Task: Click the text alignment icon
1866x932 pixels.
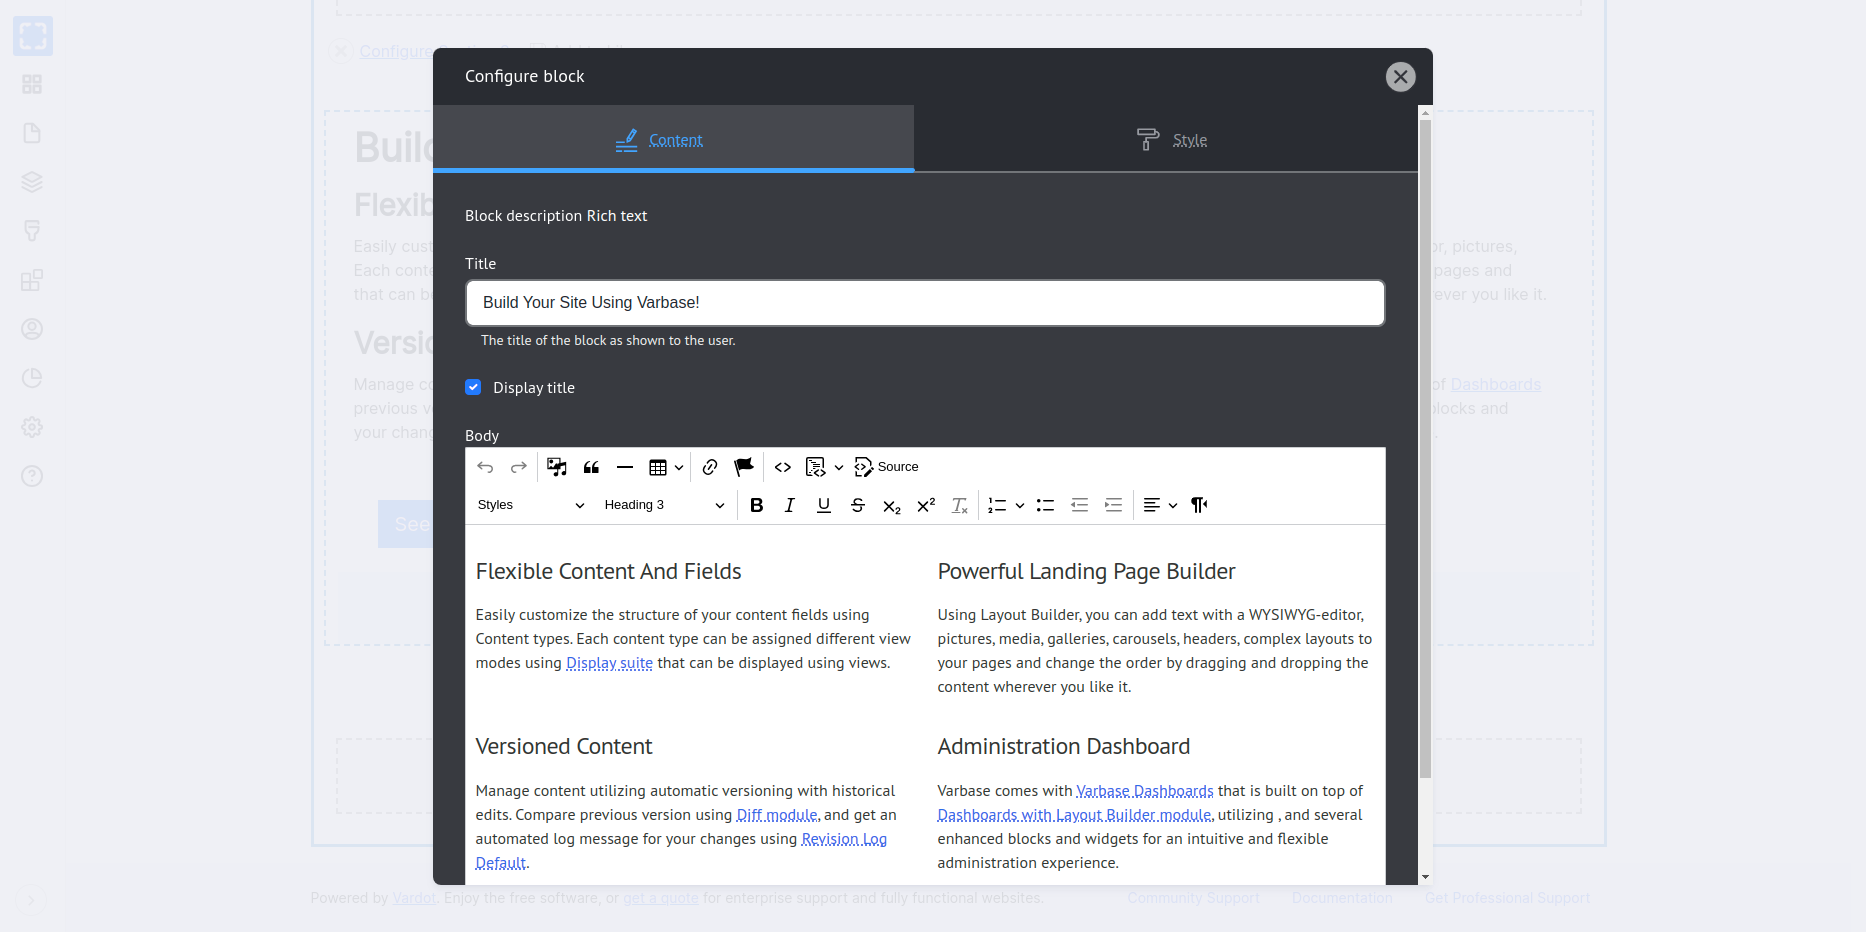Action: click(1152, 505)
